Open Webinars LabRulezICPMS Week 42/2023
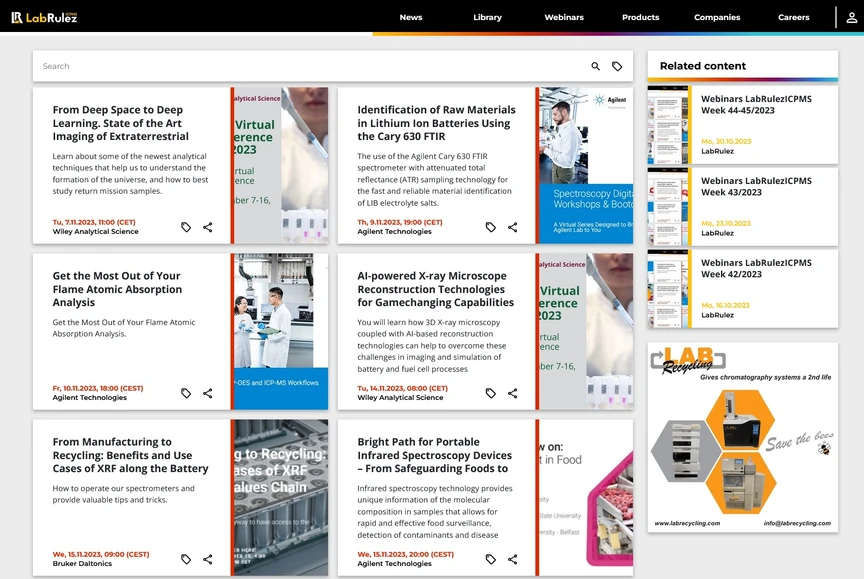 pyautogui.click(x=756, y=269)
